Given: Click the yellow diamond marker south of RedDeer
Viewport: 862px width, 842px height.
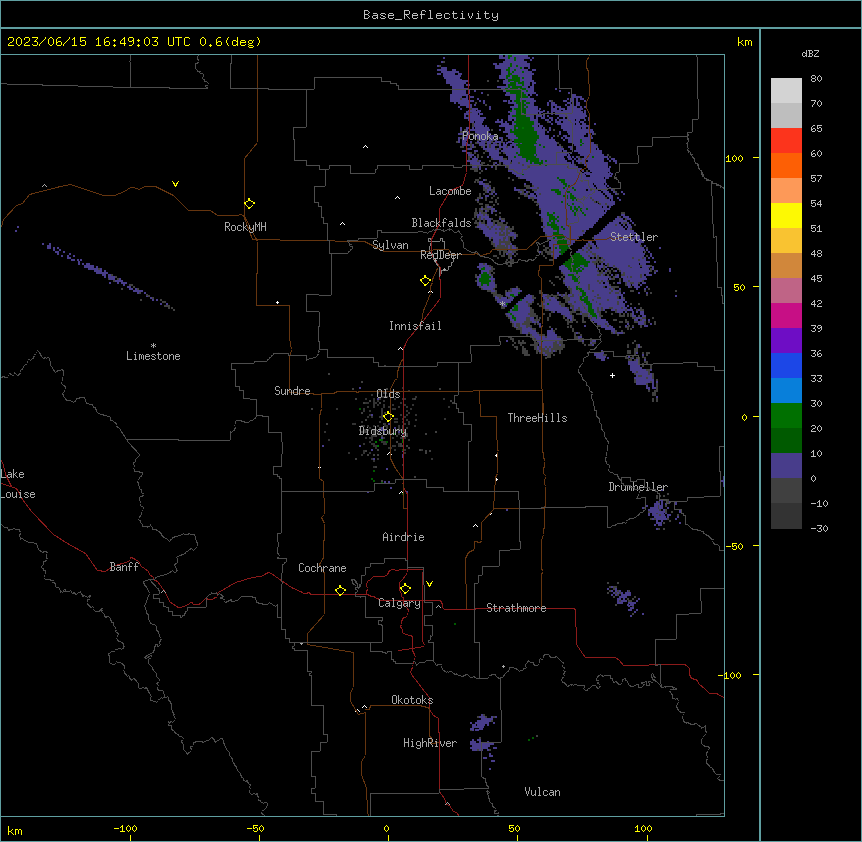Looking at the screenshot, I should click(425, 281).
